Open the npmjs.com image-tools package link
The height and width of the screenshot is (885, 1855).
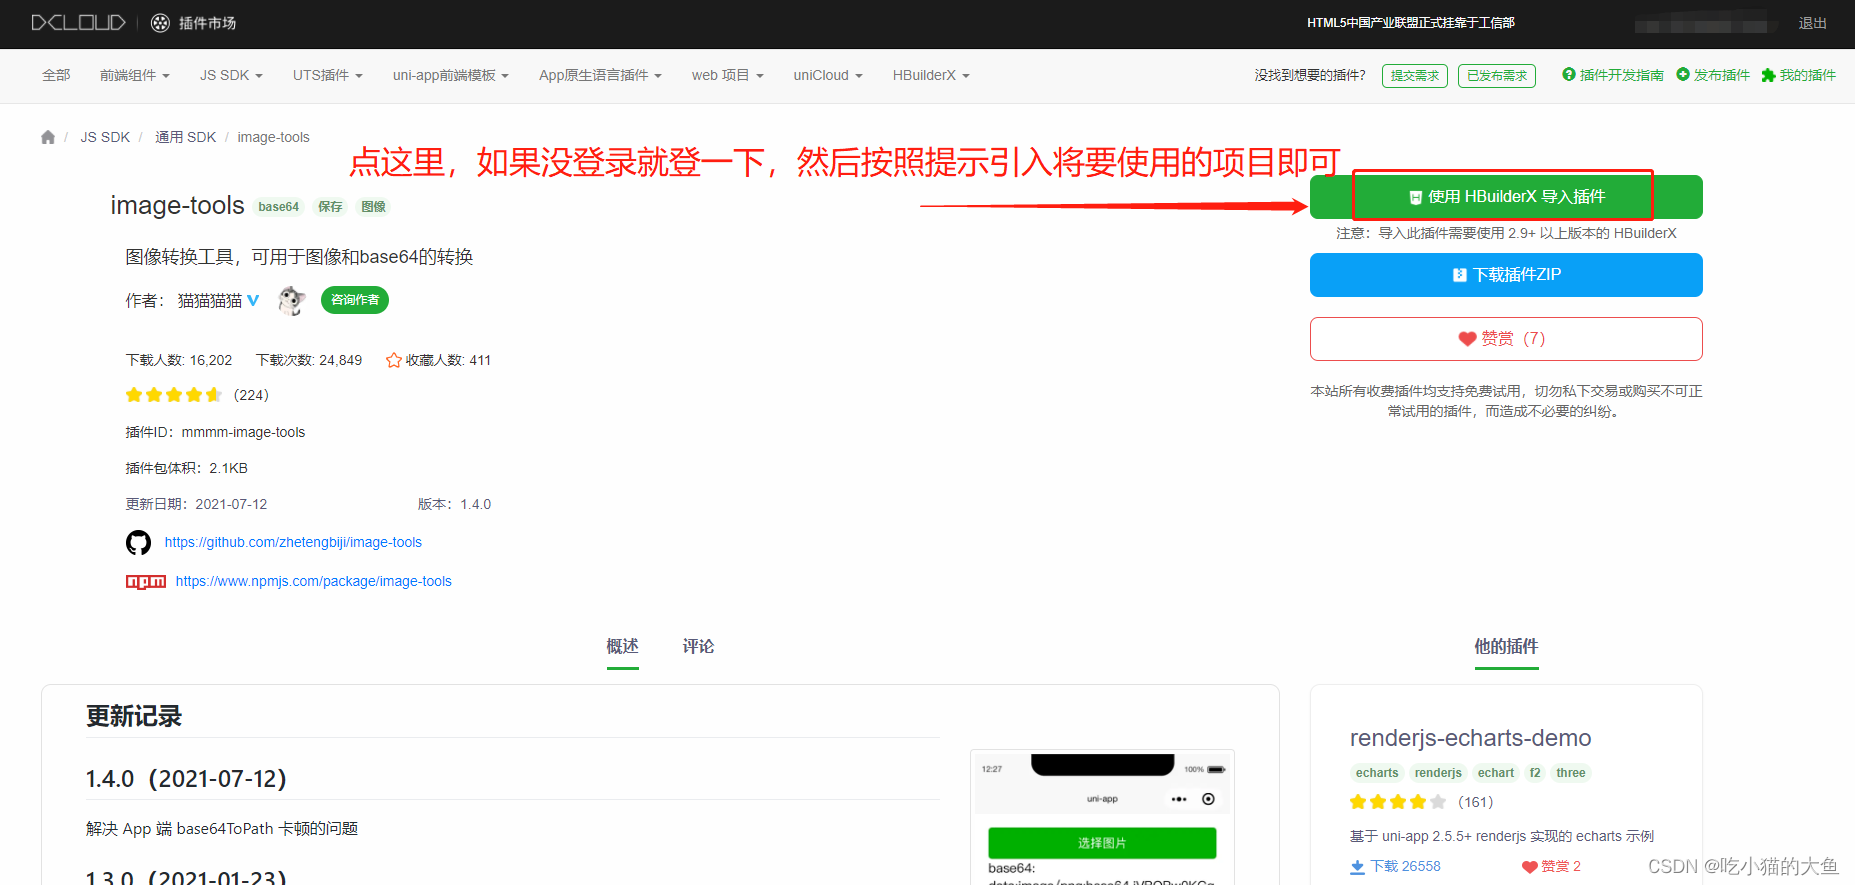point(314,581)
